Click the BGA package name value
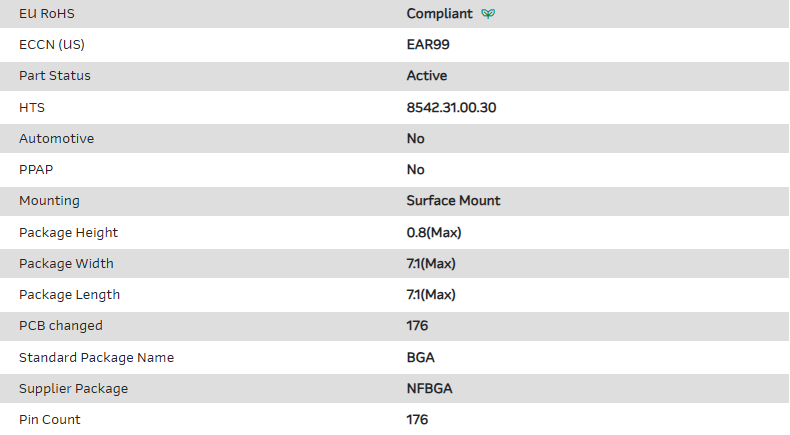The width and height of the screenshot is (790, 435). click(420, 357)
